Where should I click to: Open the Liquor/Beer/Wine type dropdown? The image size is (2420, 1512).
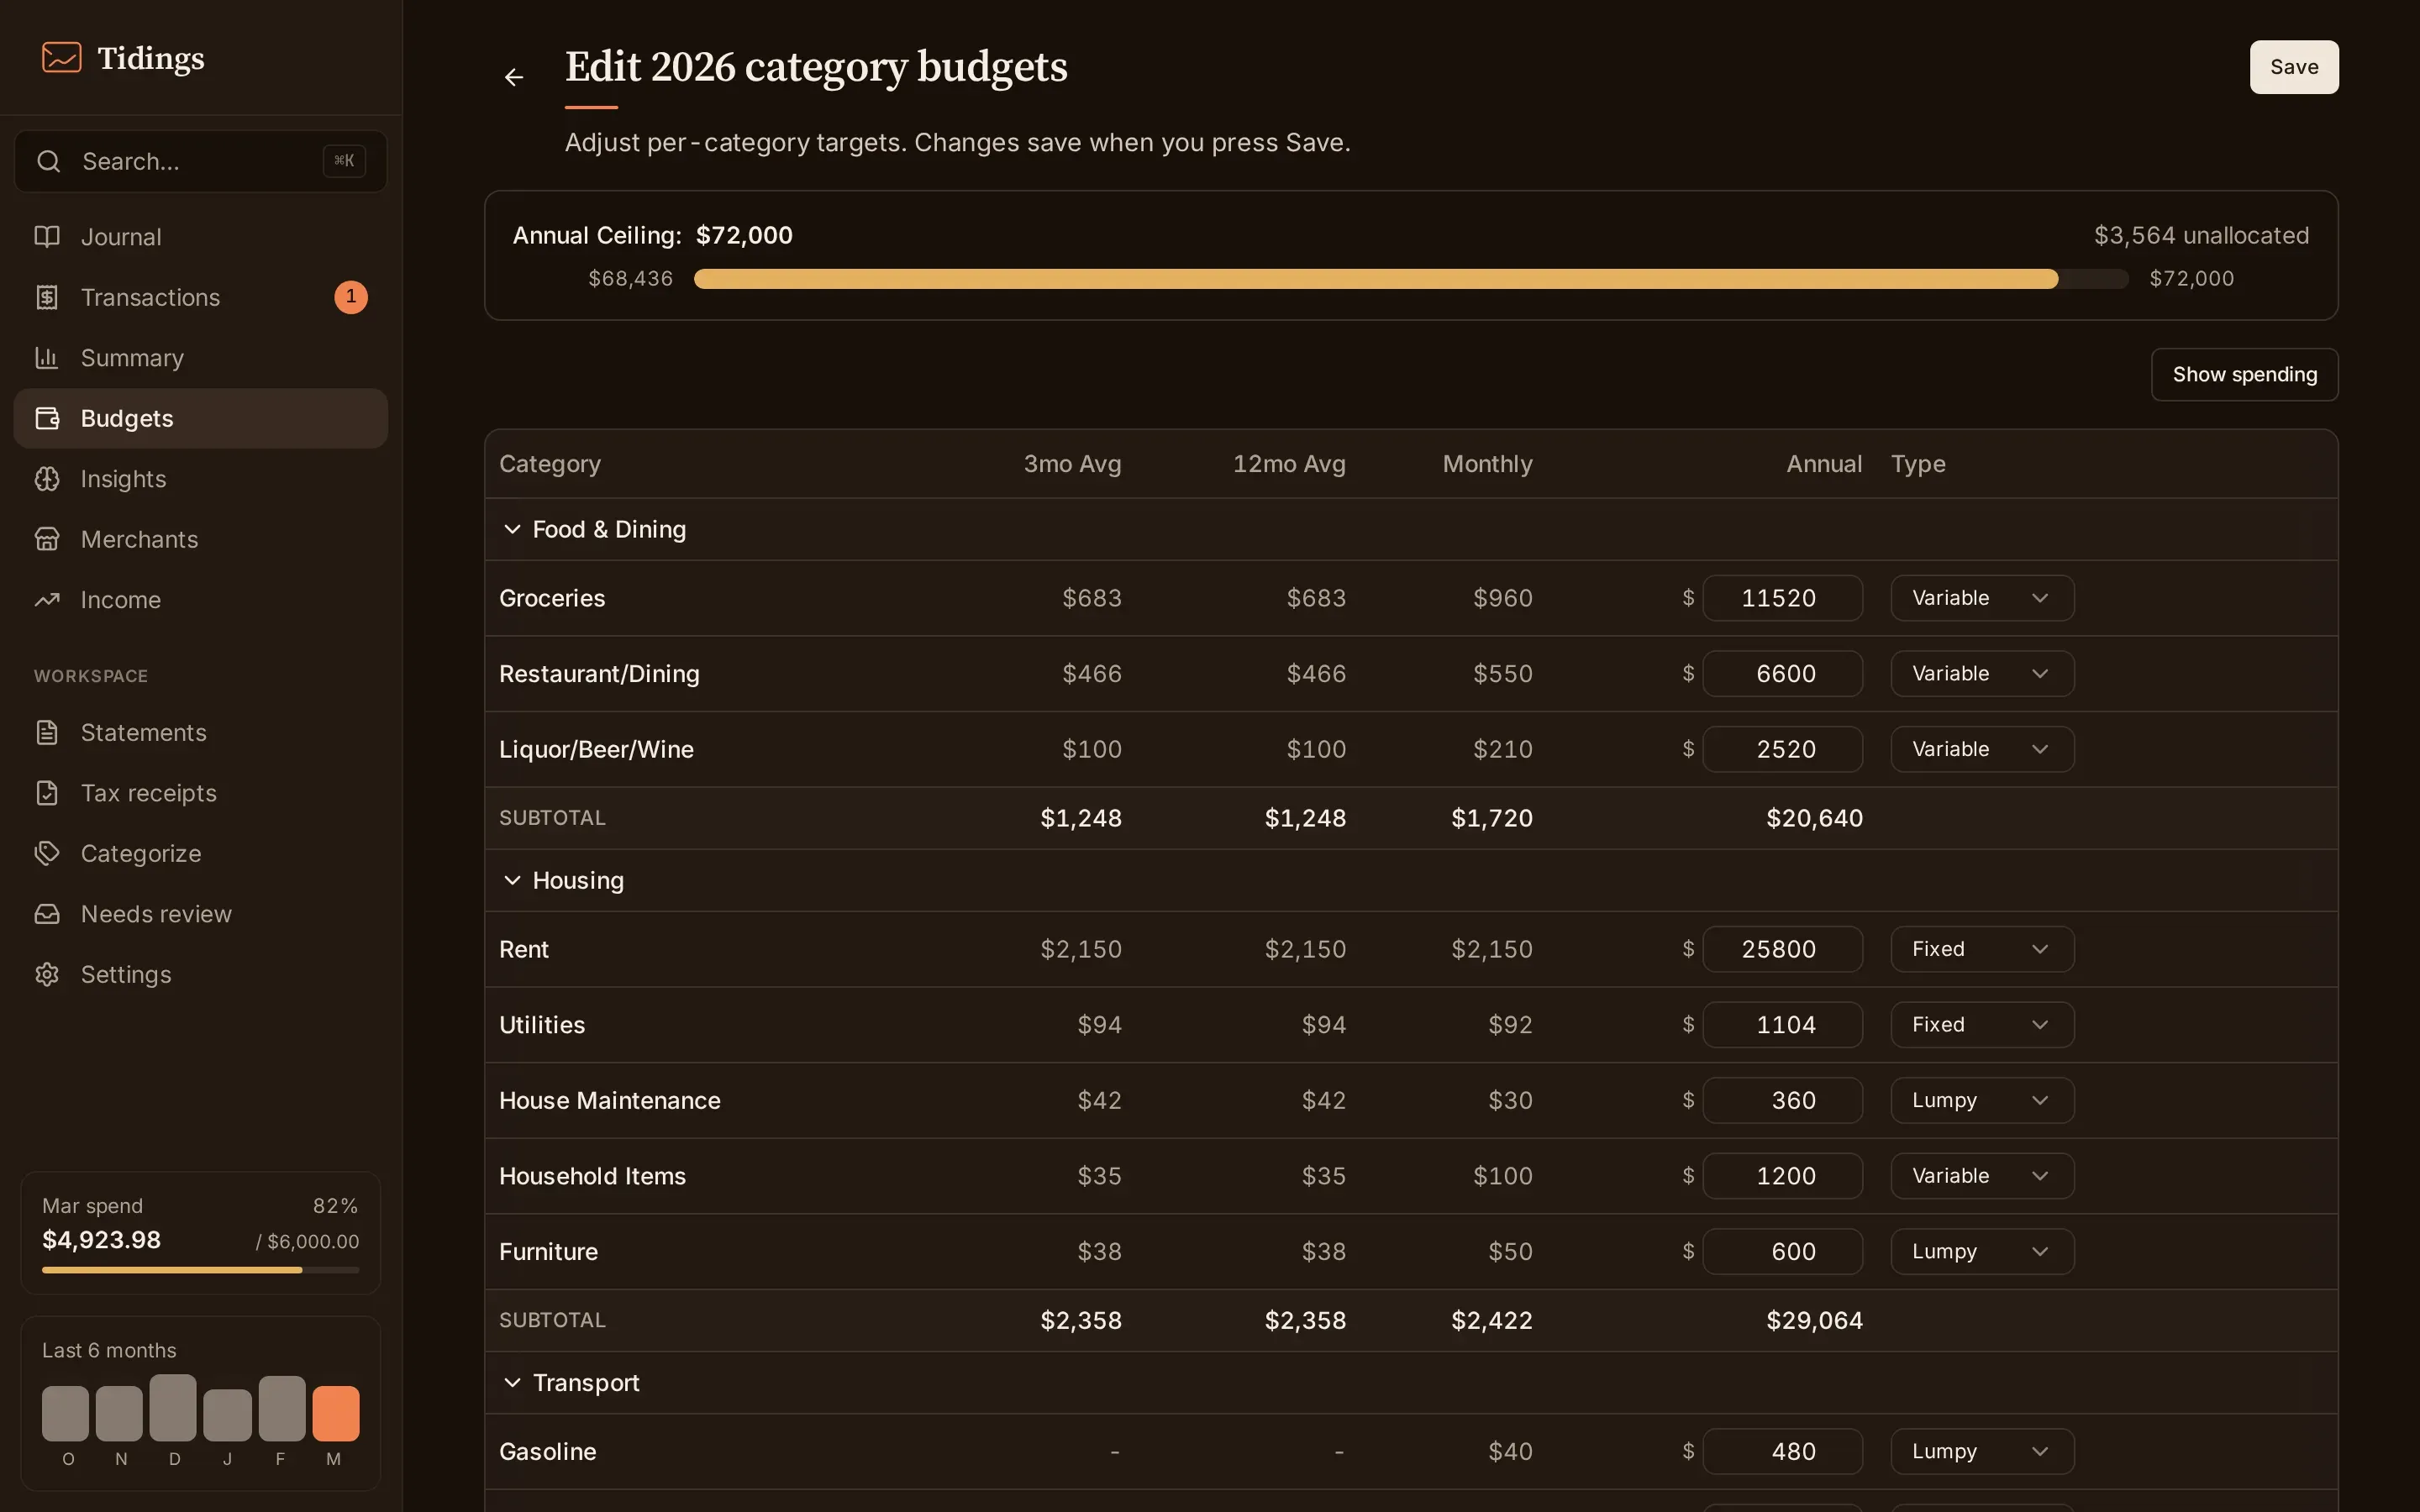[1982, 749]
